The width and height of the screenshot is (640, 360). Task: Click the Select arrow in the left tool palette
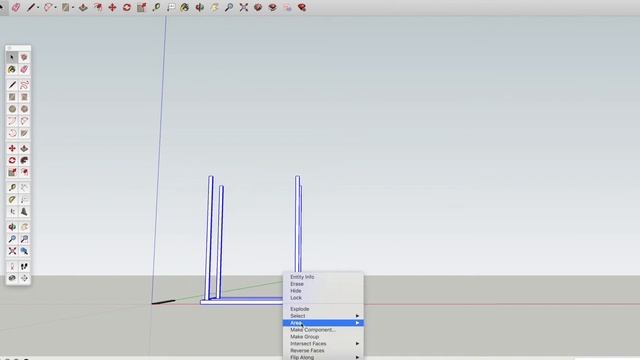pyautogui.click(x=12, y=58)
